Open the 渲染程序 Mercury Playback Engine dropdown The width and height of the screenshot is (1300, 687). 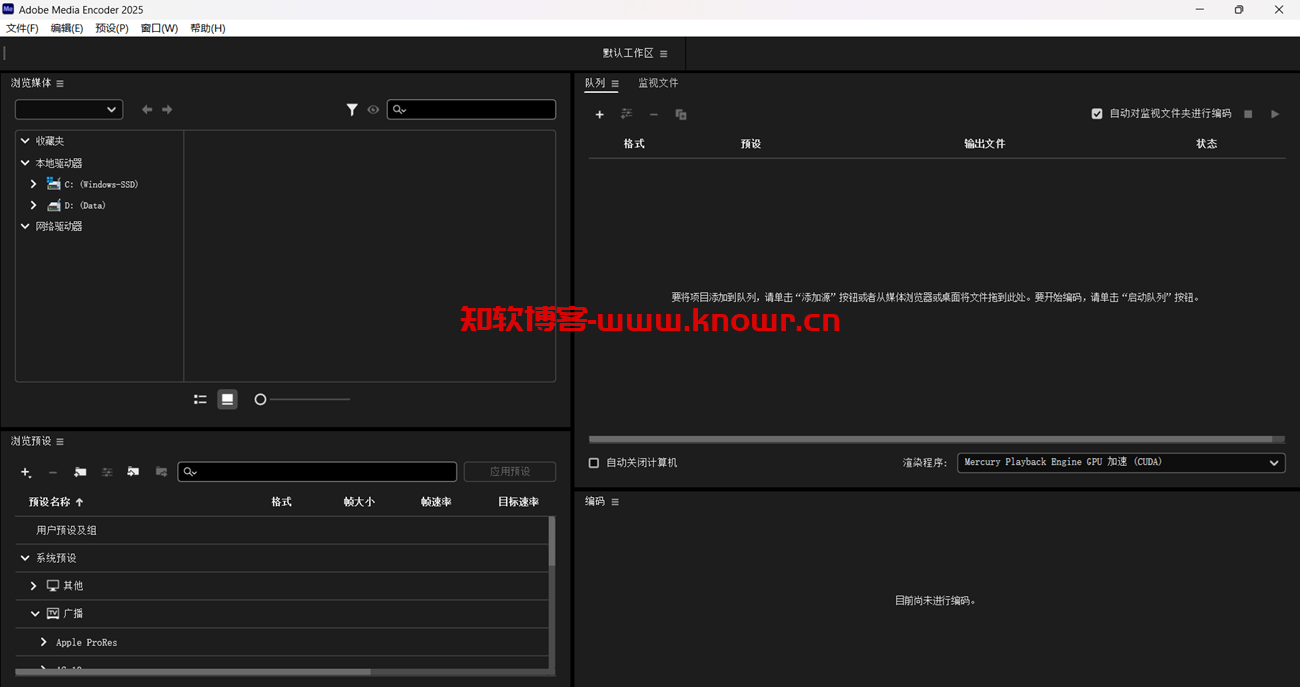click(1121, 463)
